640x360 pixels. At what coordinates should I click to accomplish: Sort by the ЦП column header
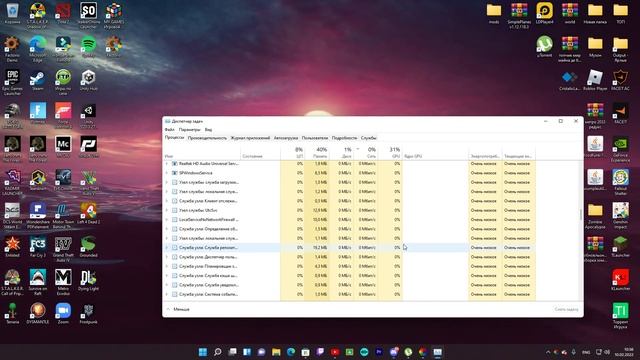click(293, 153)
